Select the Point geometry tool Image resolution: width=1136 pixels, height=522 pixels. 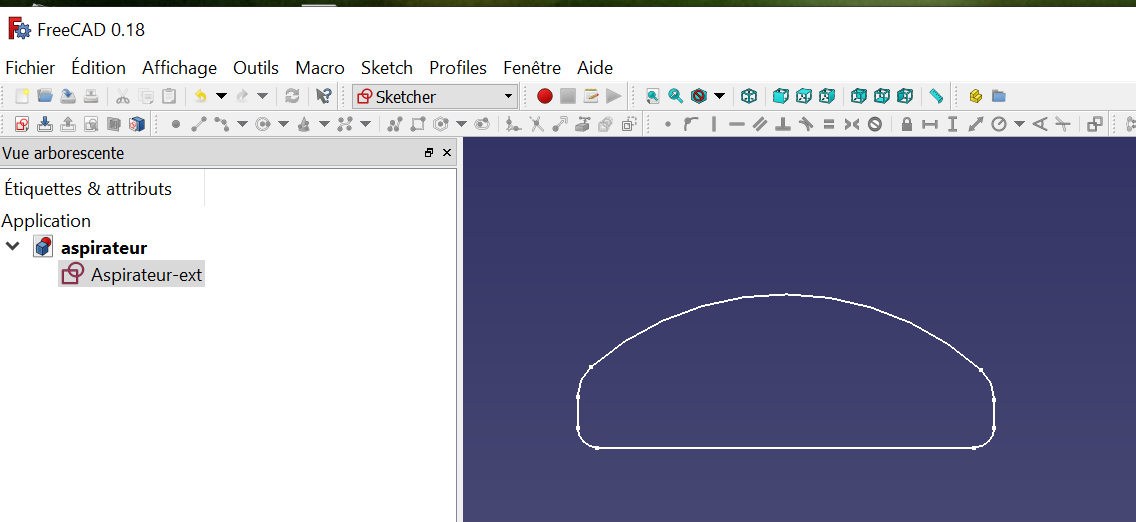[x=175, y=125]
